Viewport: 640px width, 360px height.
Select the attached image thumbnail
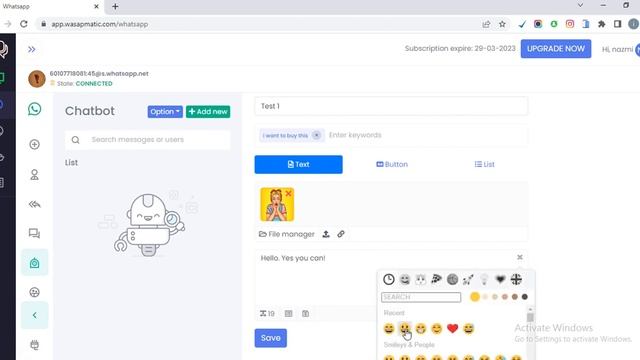point(277,204)
